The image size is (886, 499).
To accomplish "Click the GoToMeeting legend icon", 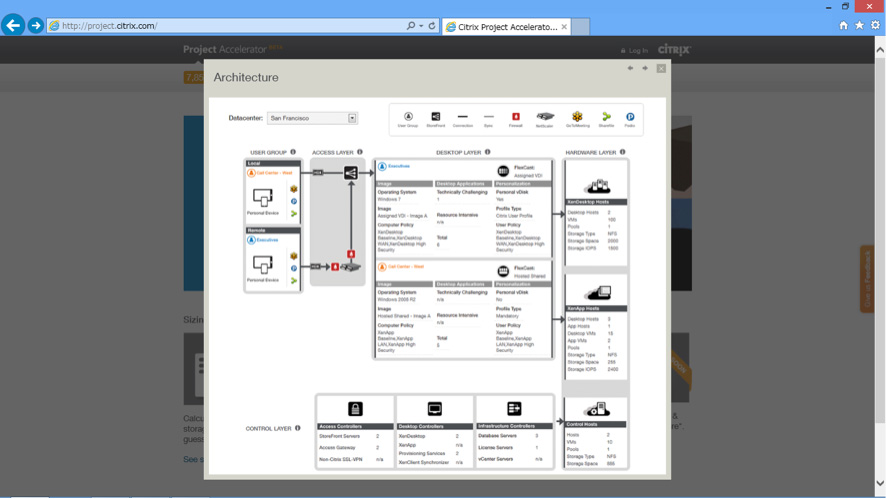I will pos(577,116).
